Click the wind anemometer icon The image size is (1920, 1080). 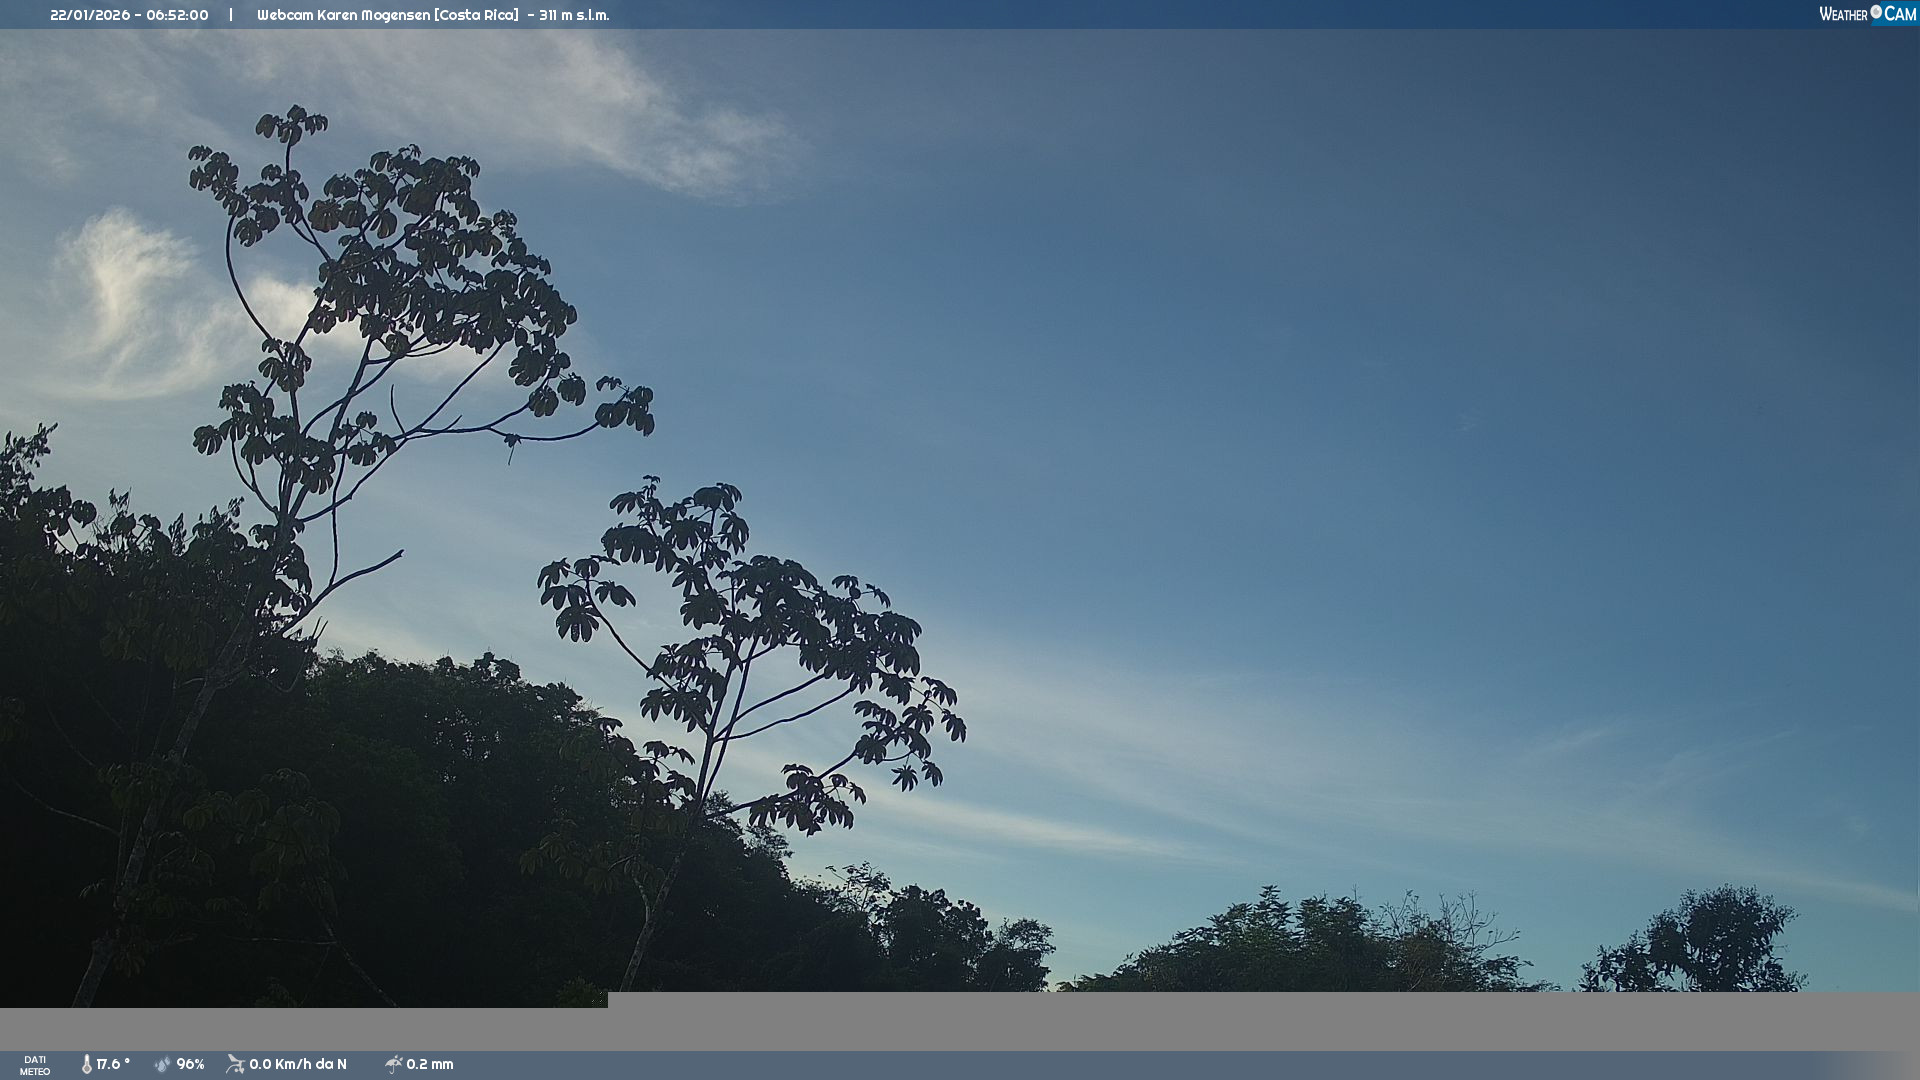pos(235,1065)
